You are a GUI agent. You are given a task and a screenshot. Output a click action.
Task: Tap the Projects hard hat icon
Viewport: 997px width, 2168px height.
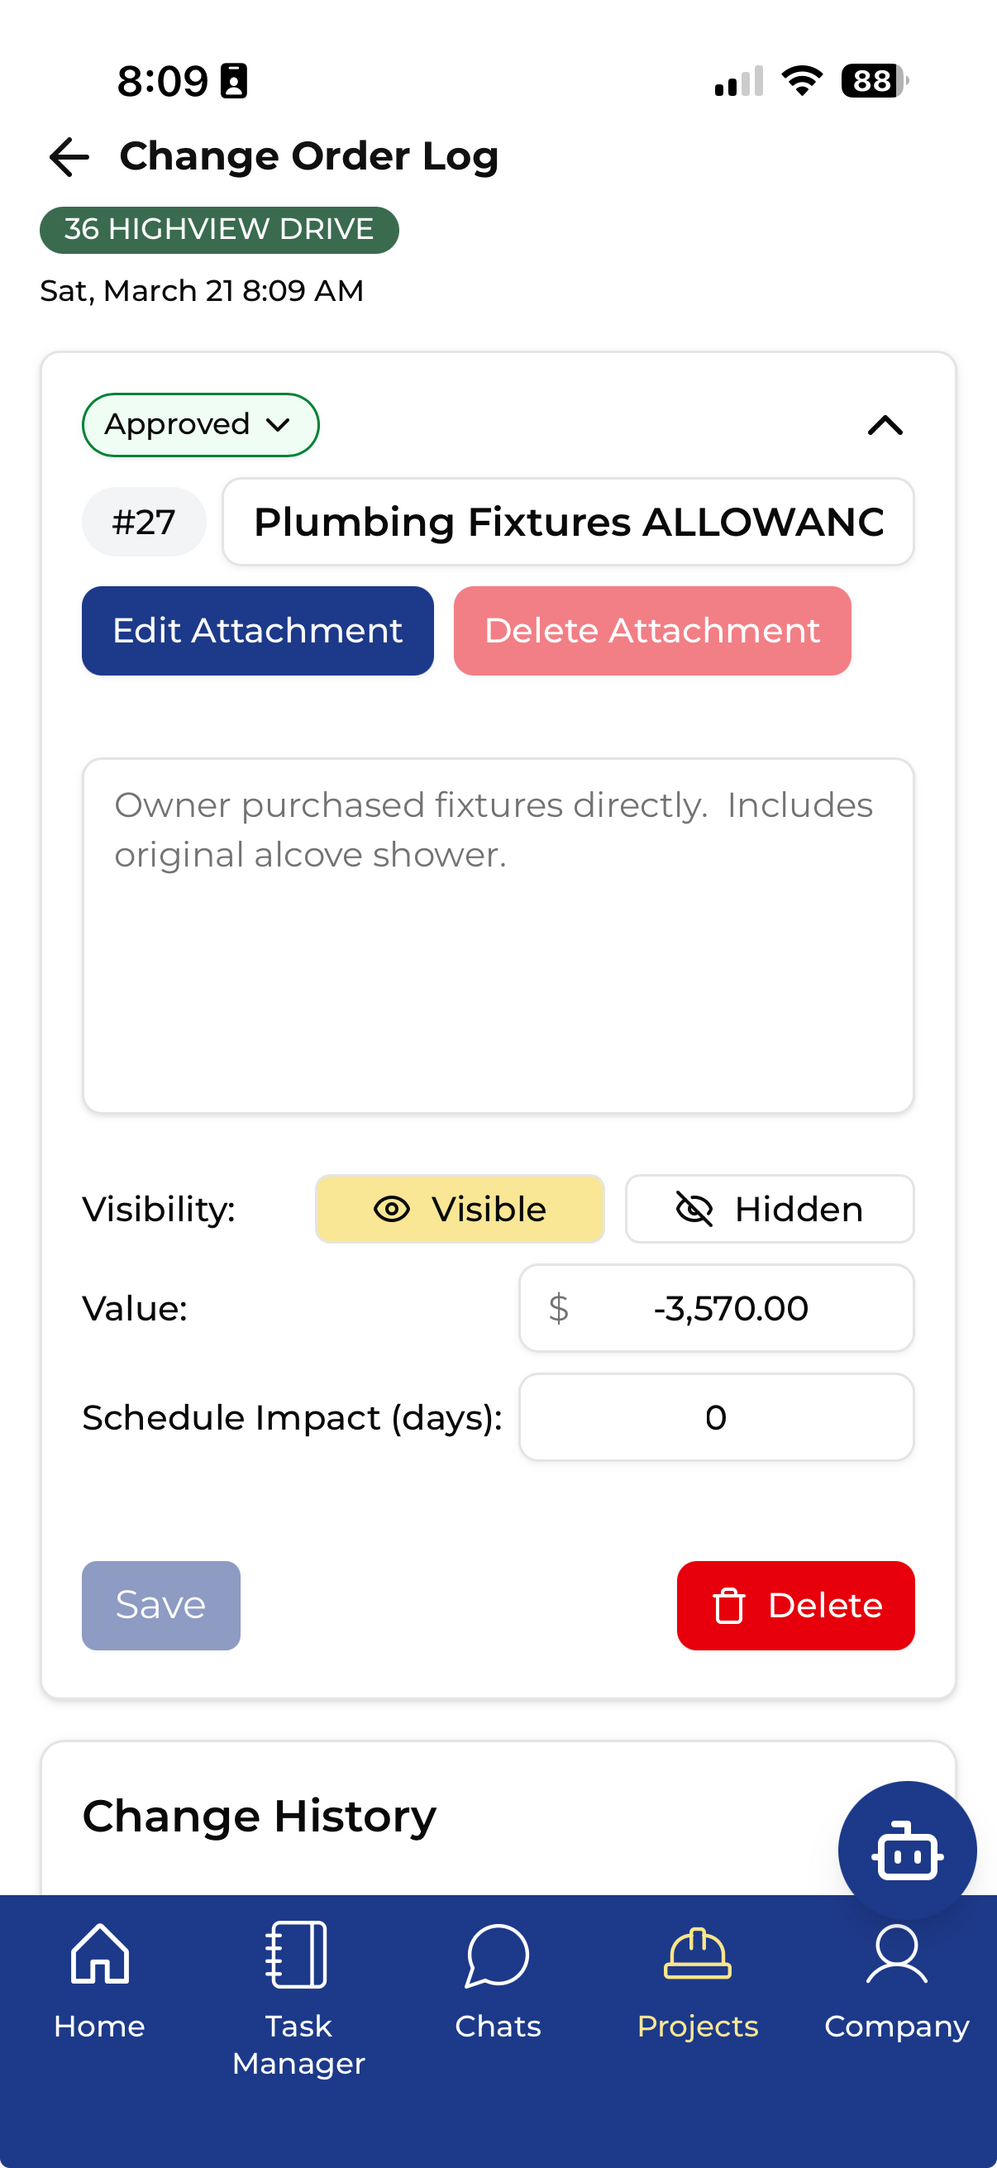click(x=697, y=1955)
